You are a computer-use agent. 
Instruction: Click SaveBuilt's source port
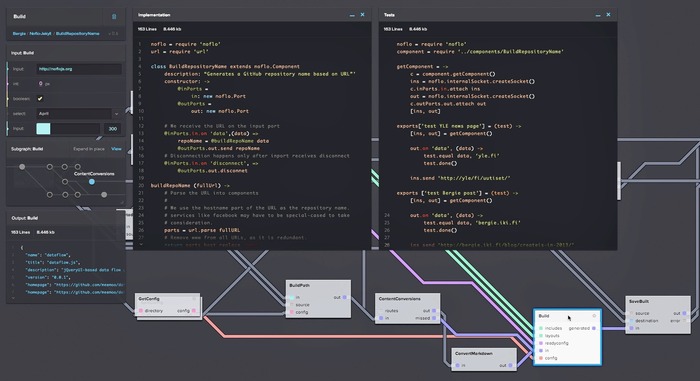tap(631, 313)
